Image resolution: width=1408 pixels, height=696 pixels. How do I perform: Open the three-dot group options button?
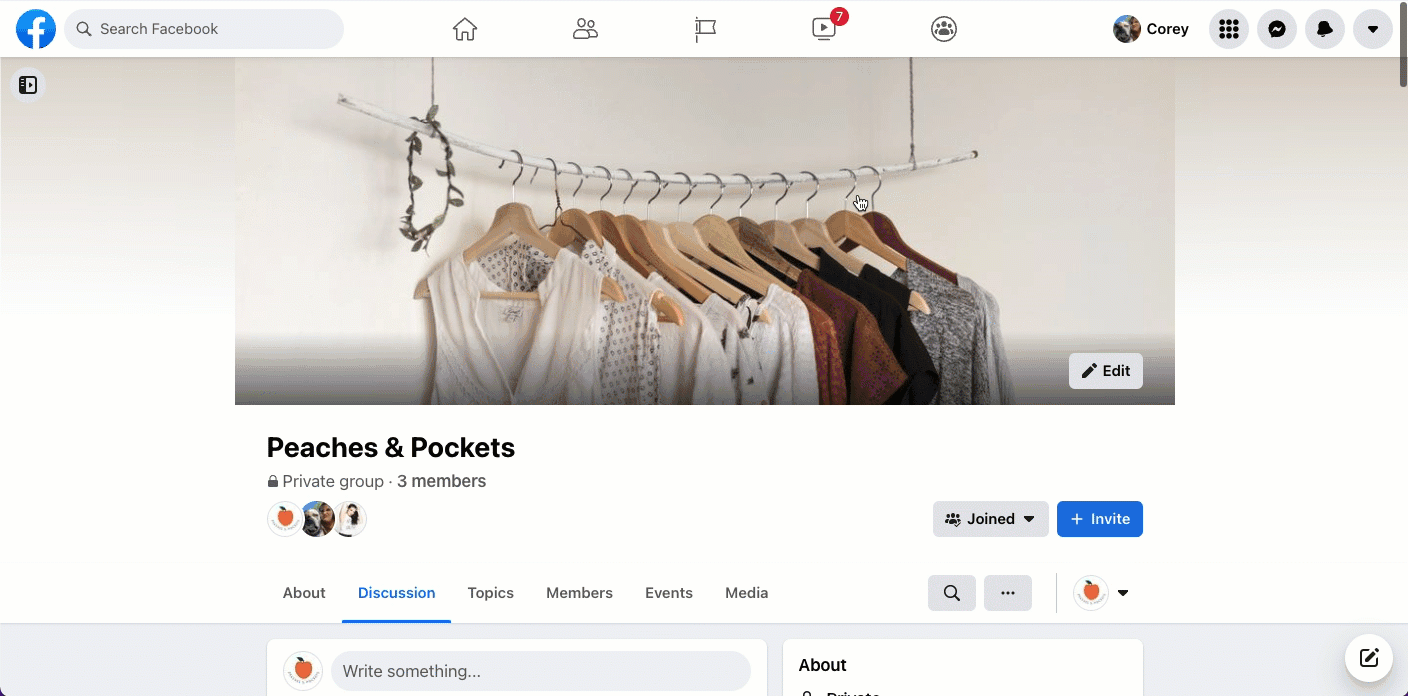tap(1007, 593)
